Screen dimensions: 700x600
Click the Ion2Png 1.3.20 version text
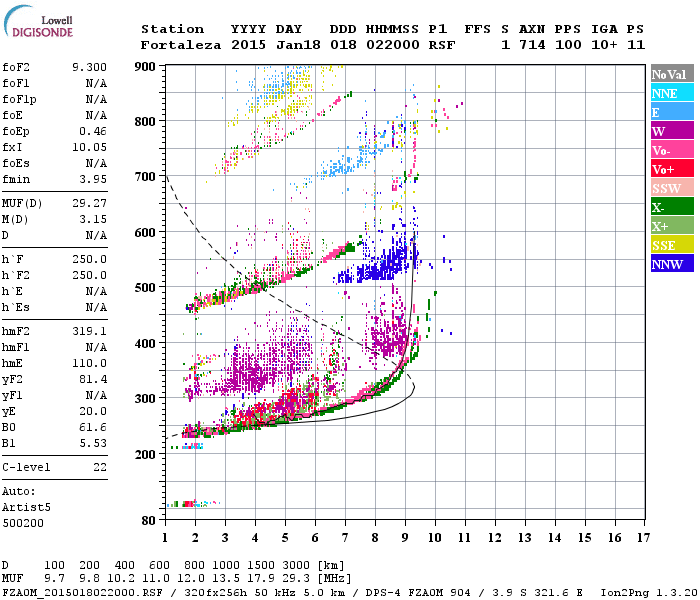(x=649, y=593)
